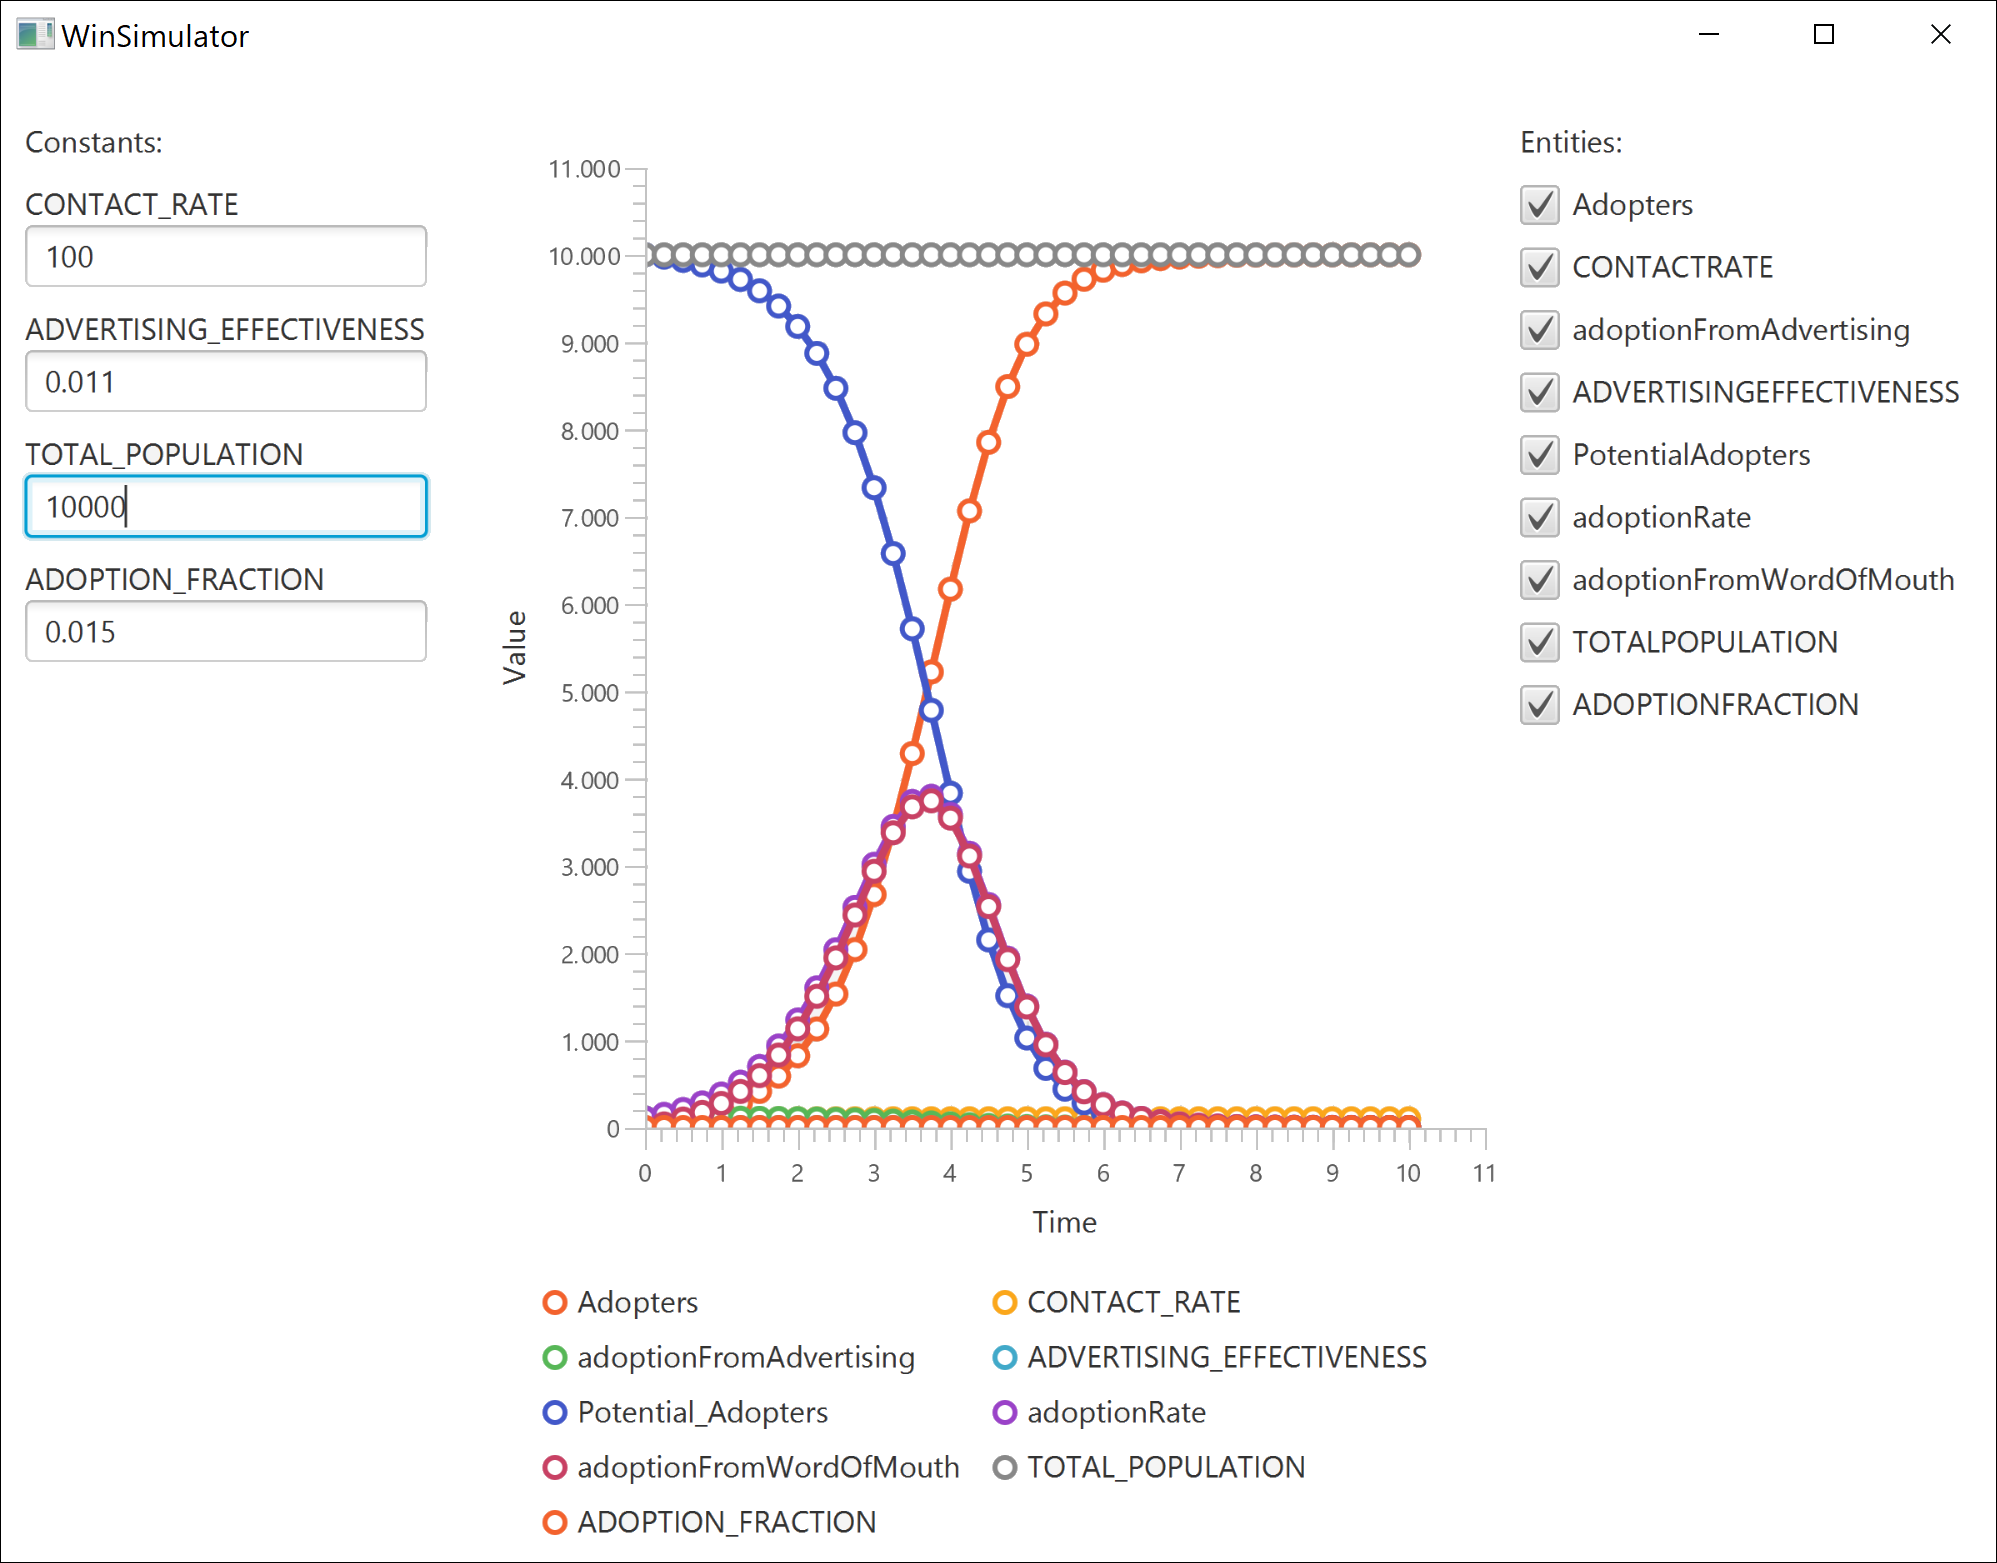The height and width of the screenshot is (1563, 1997).
Task: Click the CONTACT_RATE input field
Action: pyautogui.click(x=226, y=257)
